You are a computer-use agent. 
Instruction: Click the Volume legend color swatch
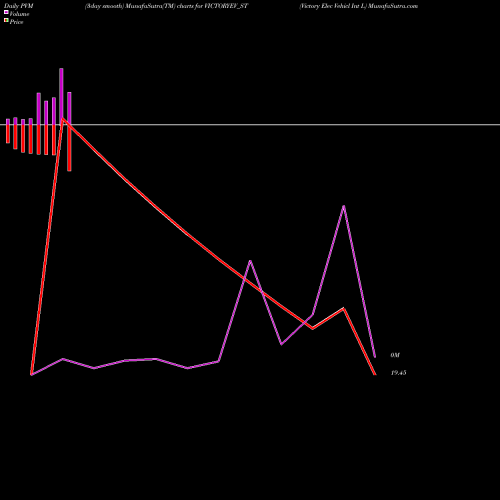[6, 12]
